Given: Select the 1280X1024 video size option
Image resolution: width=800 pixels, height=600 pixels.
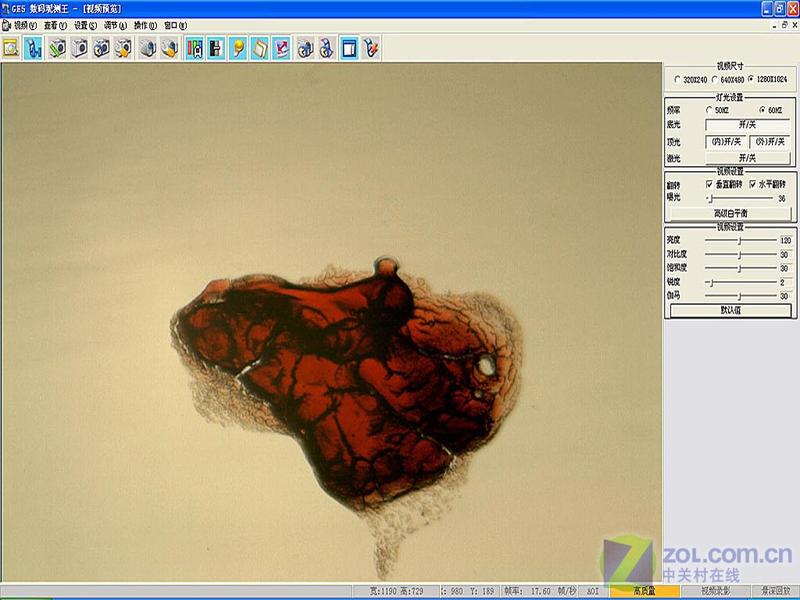Looking at the screenshot, I should point(767,80).
